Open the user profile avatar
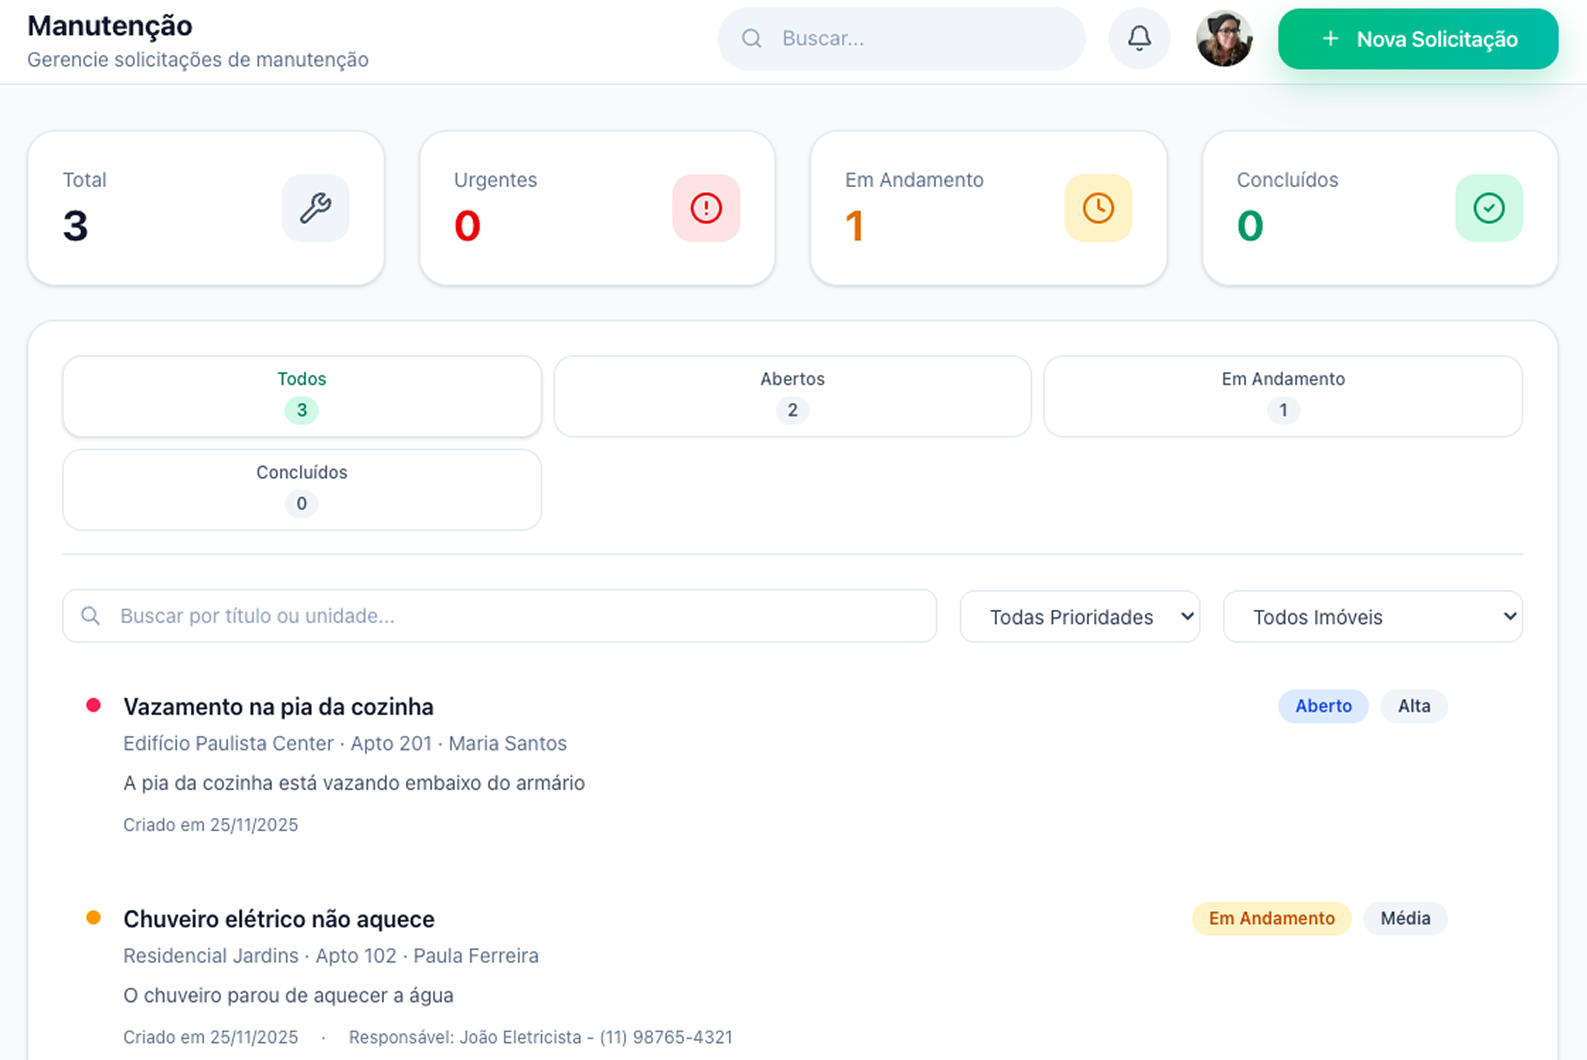The width and height of the screenshot is (1587, 1060). pyautogui.click(x=1224, y=39)
